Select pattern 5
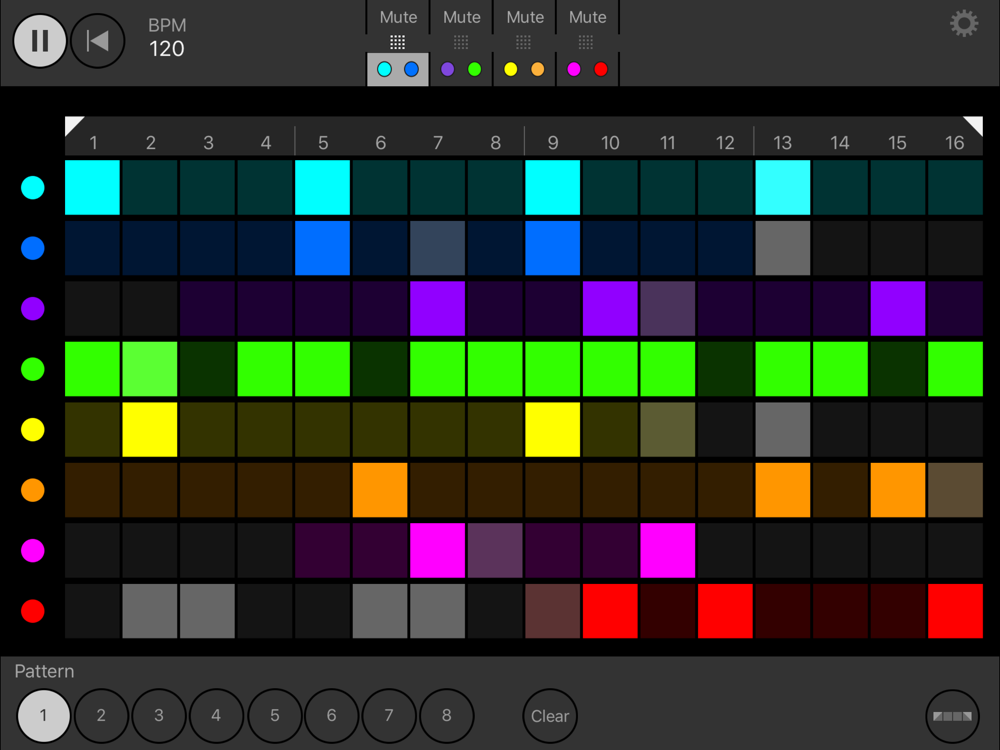Viewport: 1000px width, 750px height. tap(274, 716)
